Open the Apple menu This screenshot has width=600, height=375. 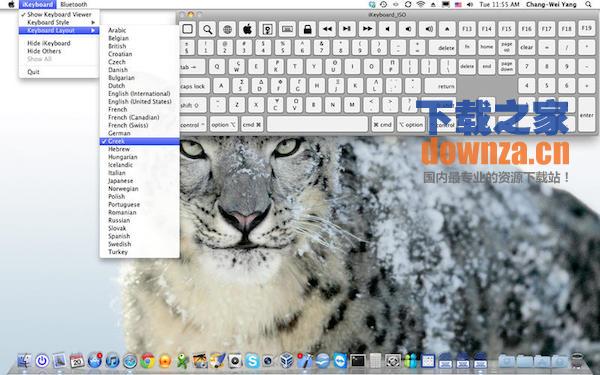click(x=11, y=4)
